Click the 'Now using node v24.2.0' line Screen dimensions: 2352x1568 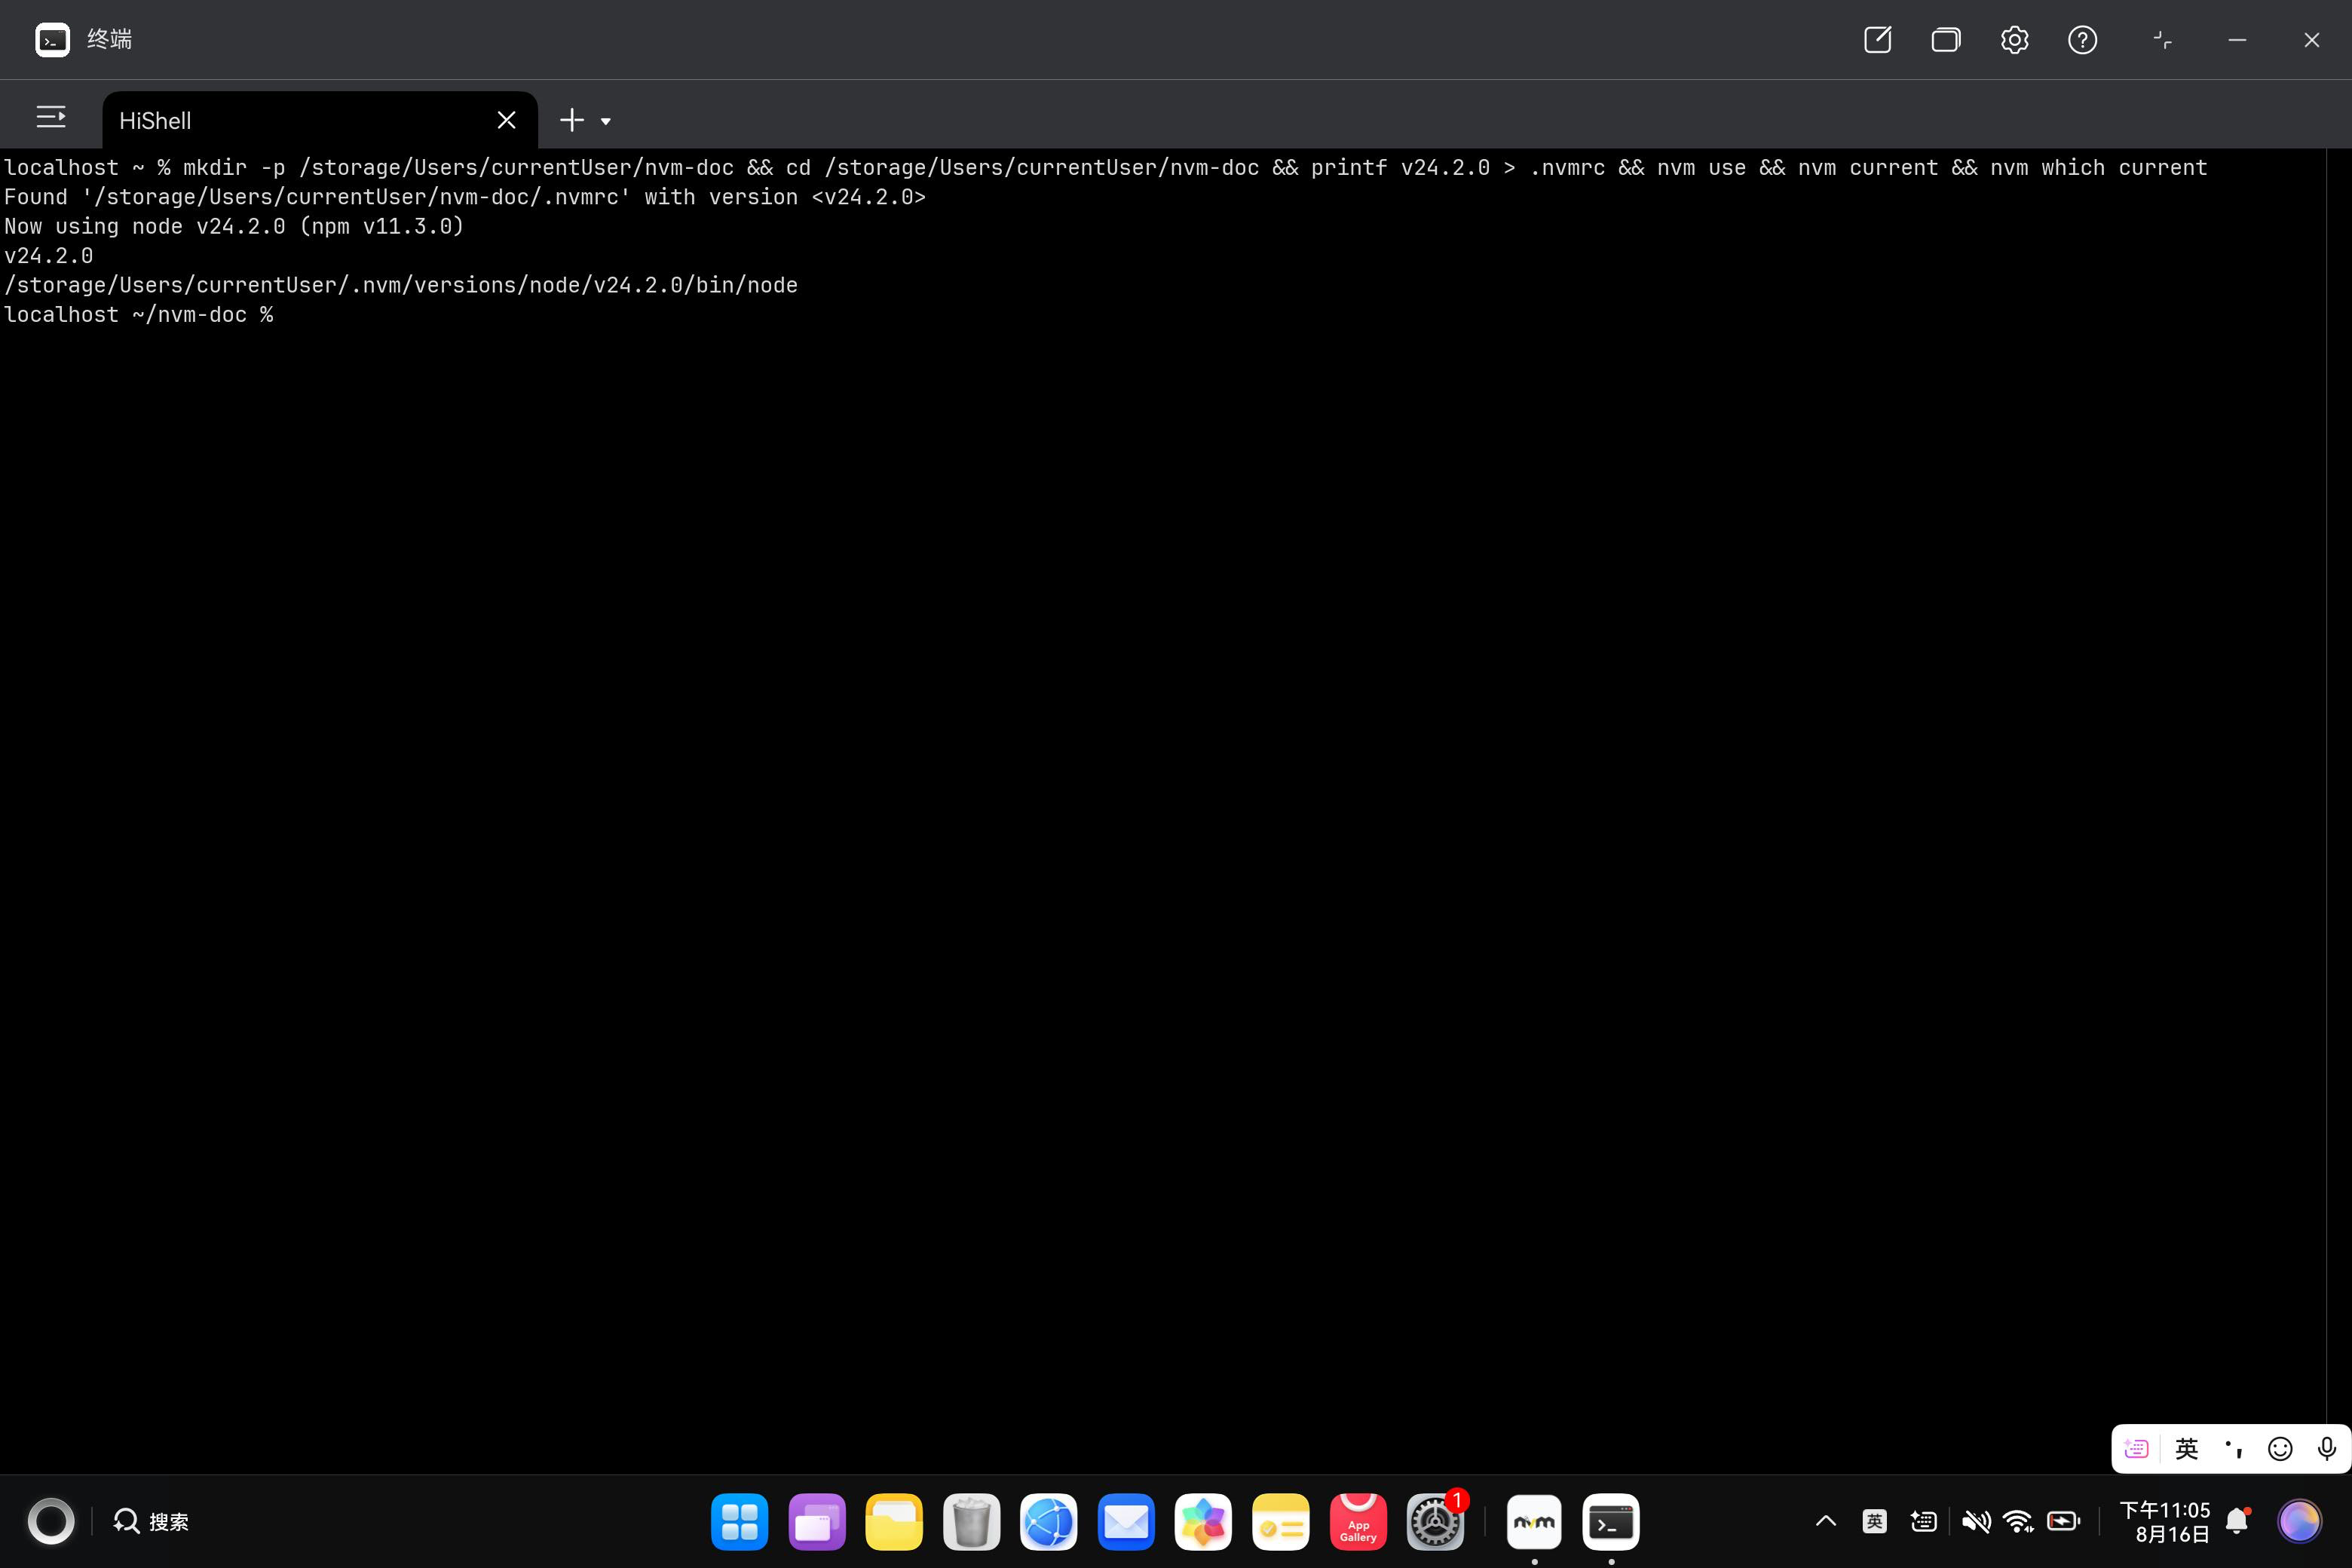click(234, 226)
